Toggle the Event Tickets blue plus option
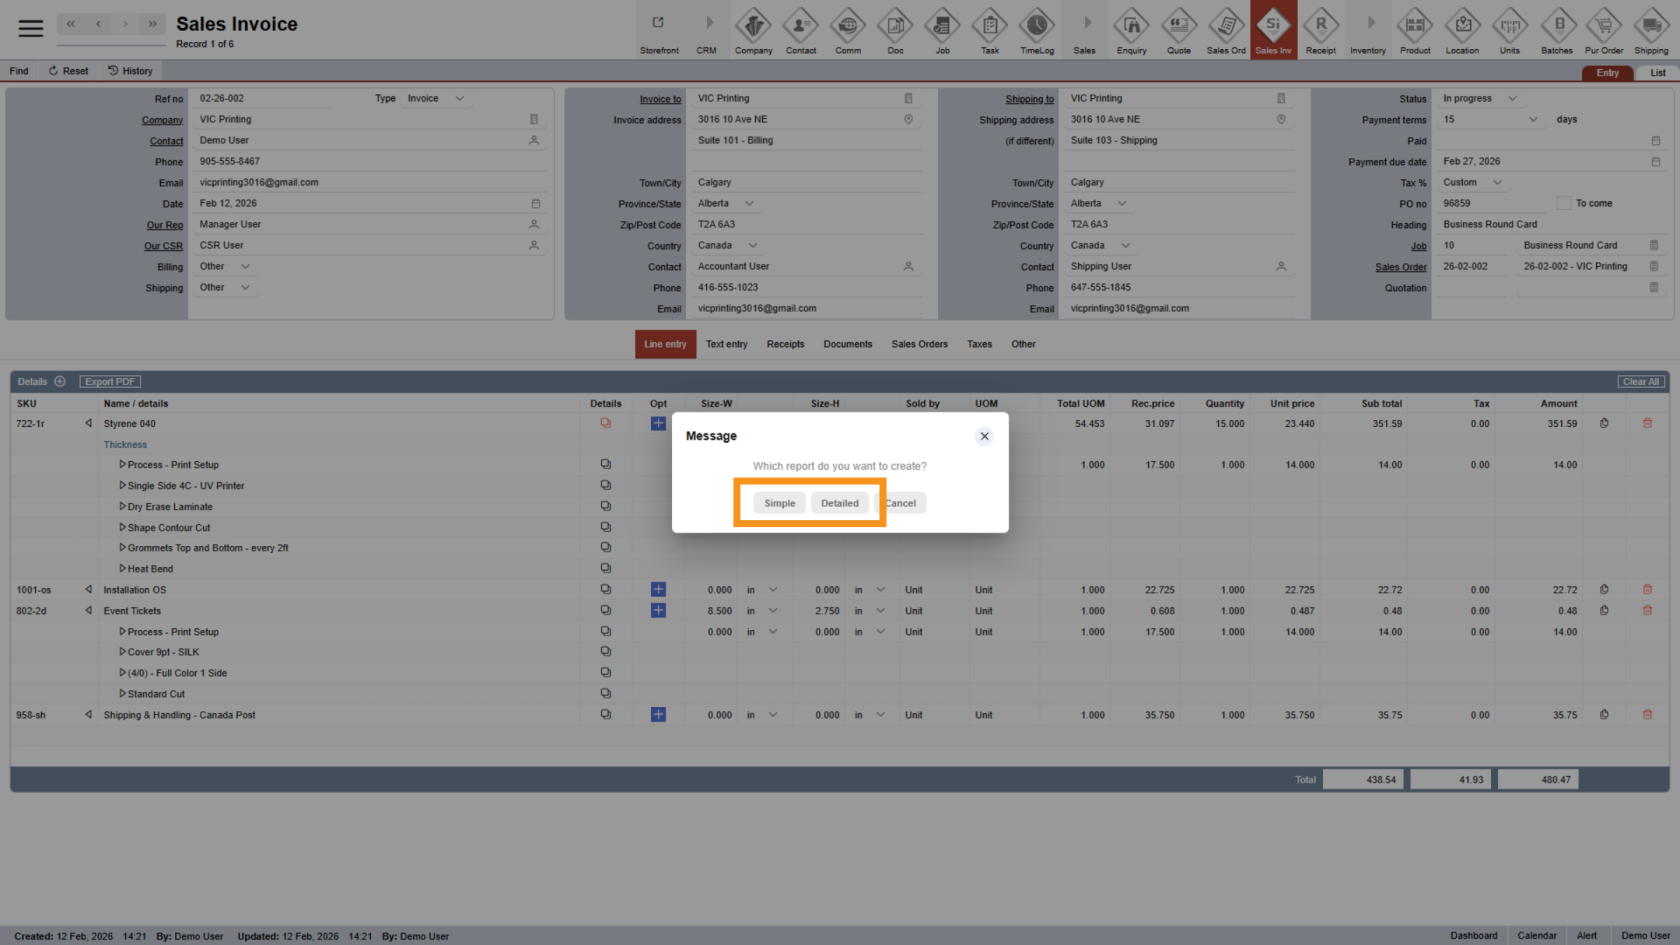This screenshot has height=945, width=1680. click(x=658, y=611)
